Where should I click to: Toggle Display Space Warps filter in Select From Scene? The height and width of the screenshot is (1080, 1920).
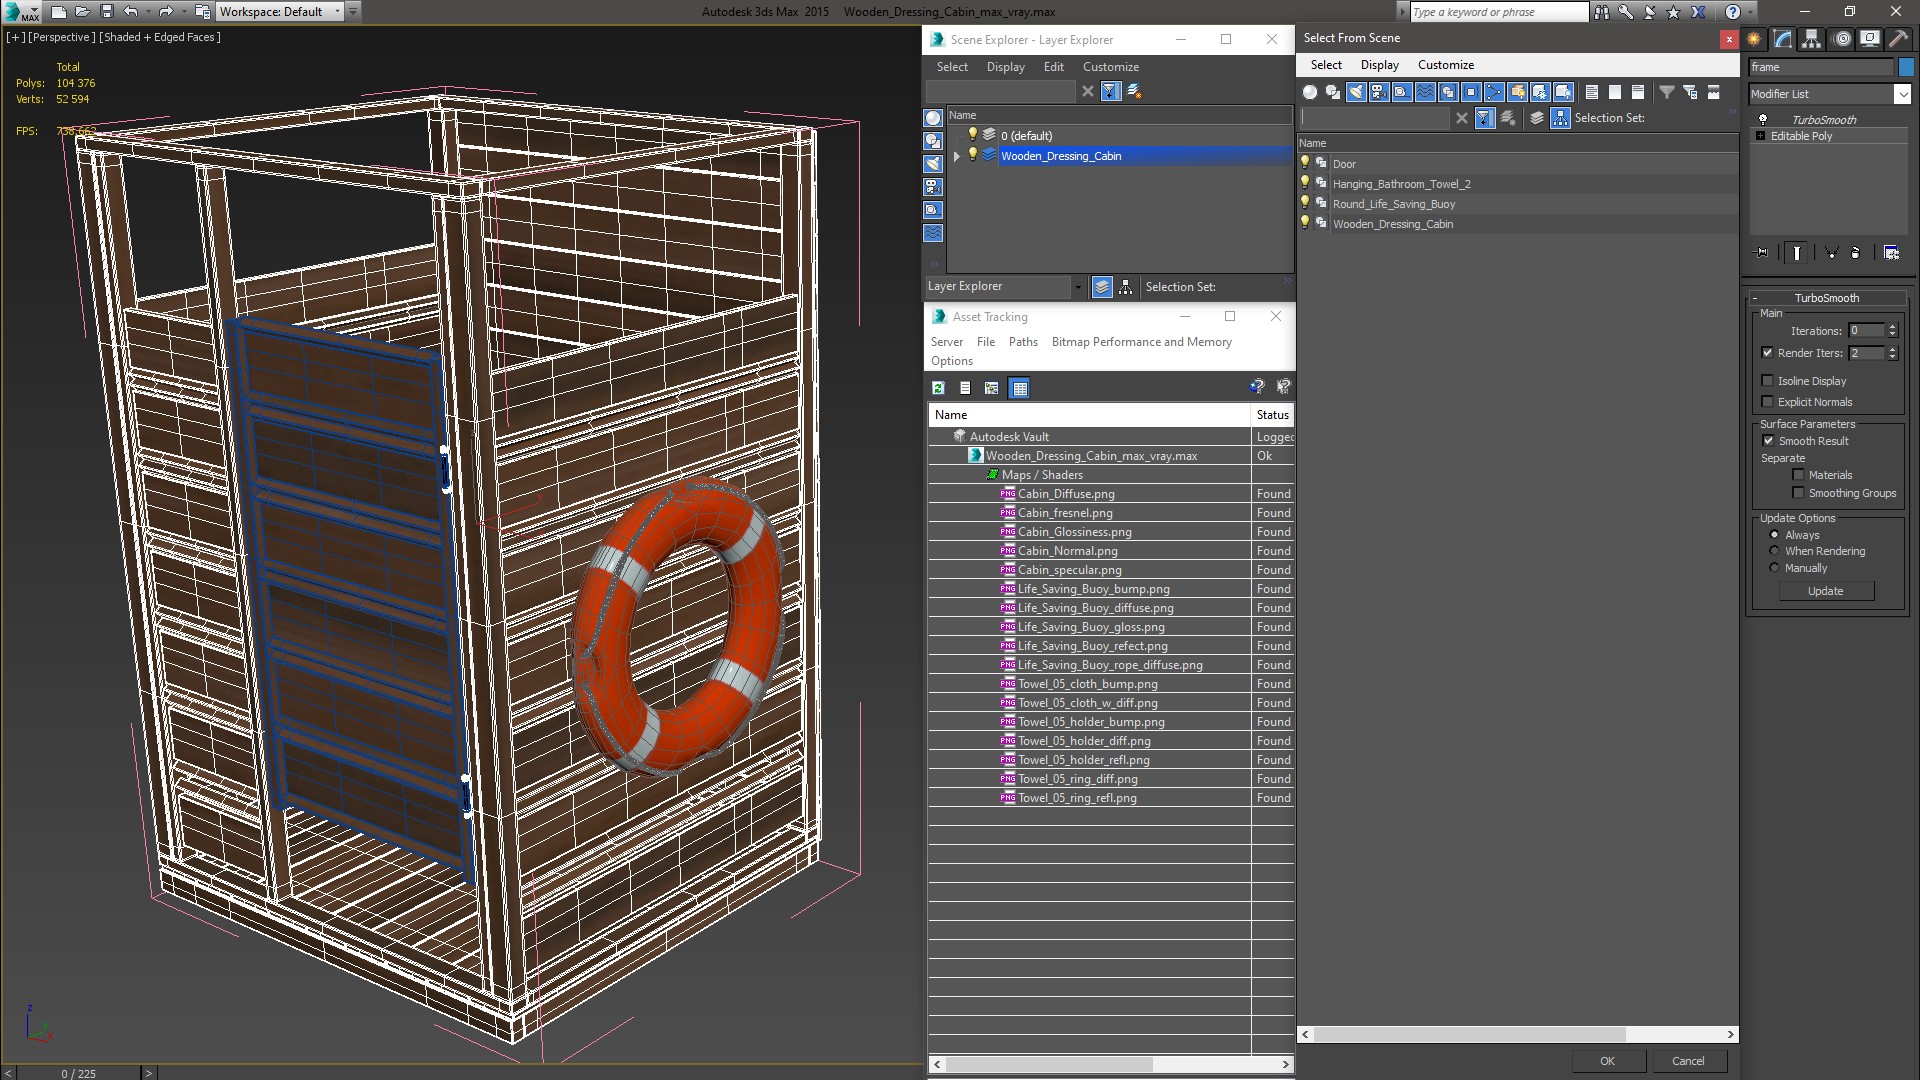tap(1425, 92)
